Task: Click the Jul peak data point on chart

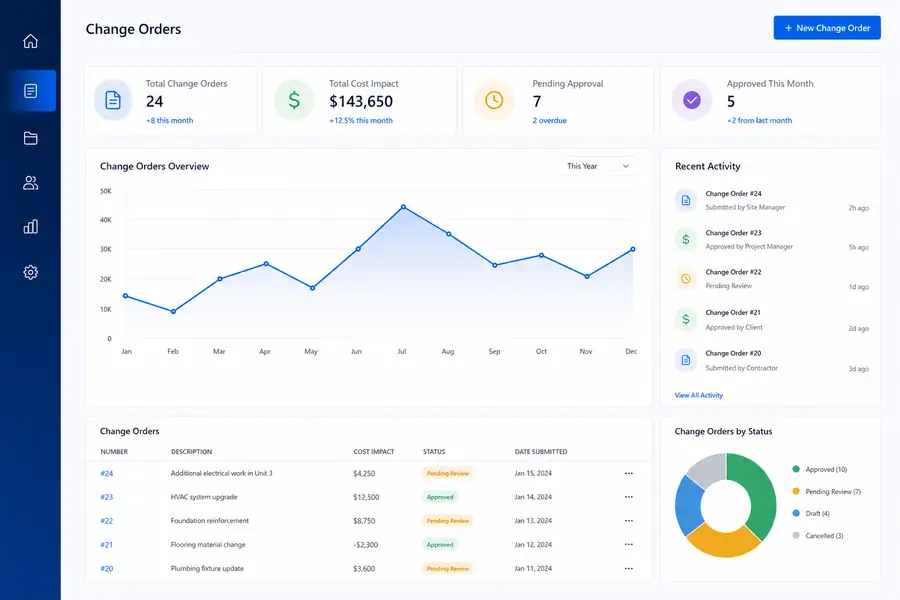Action: [x=403, y=207]
